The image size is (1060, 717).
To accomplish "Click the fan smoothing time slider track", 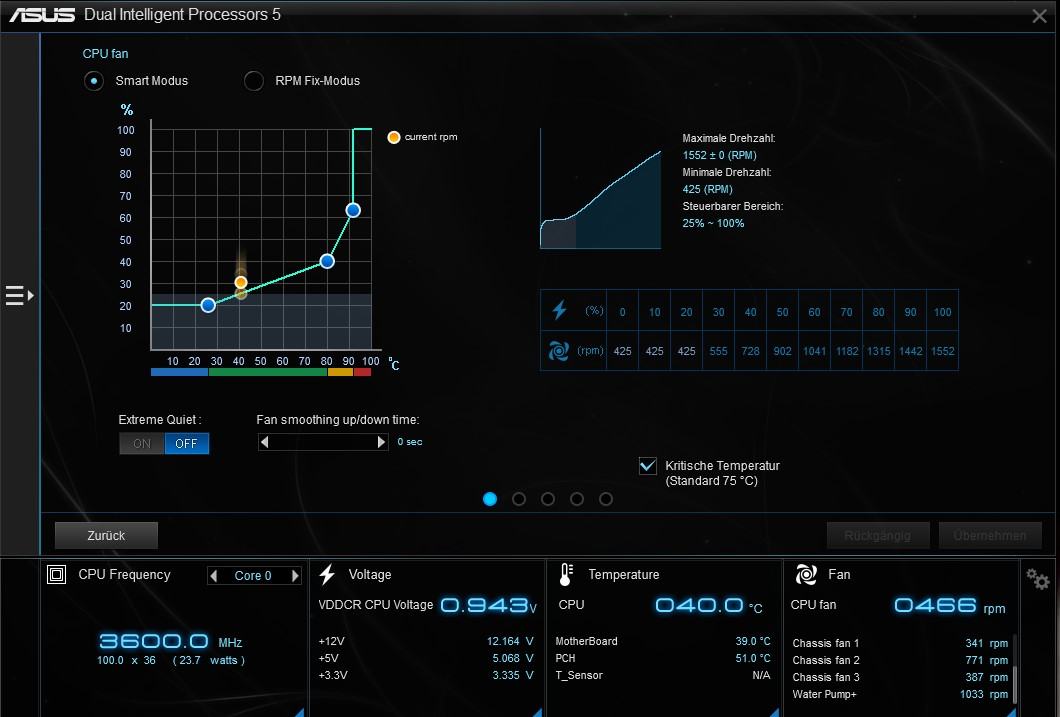I will 323,442.
